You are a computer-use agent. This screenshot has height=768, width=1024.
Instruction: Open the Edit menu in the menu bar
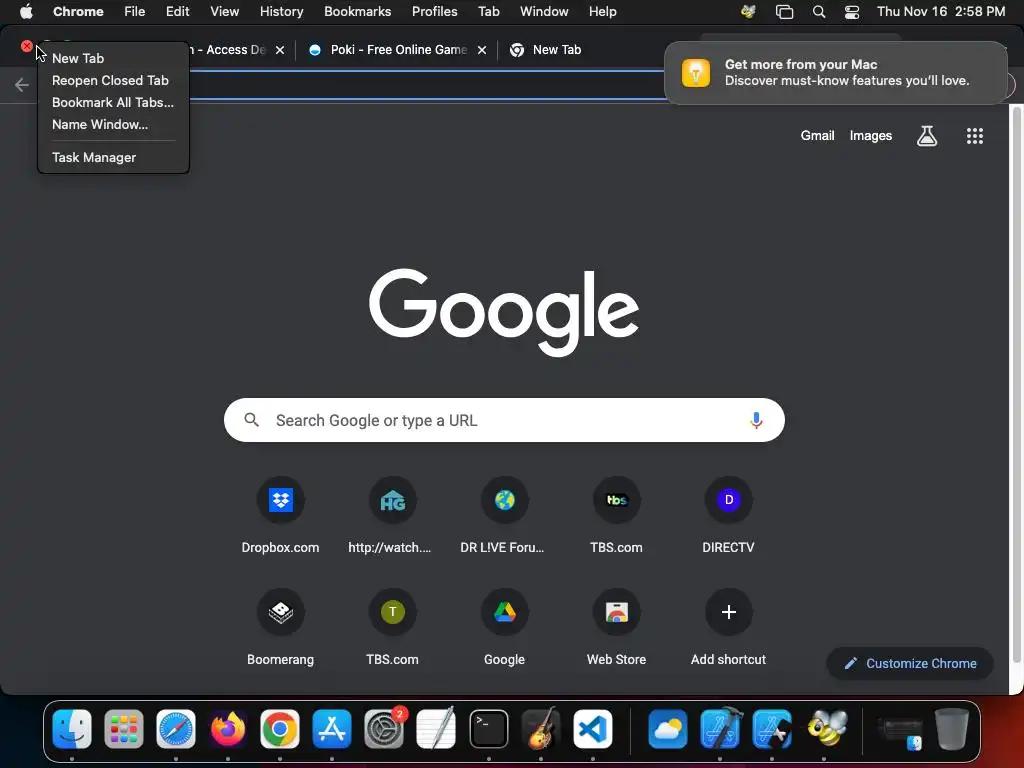coord(177,12)
